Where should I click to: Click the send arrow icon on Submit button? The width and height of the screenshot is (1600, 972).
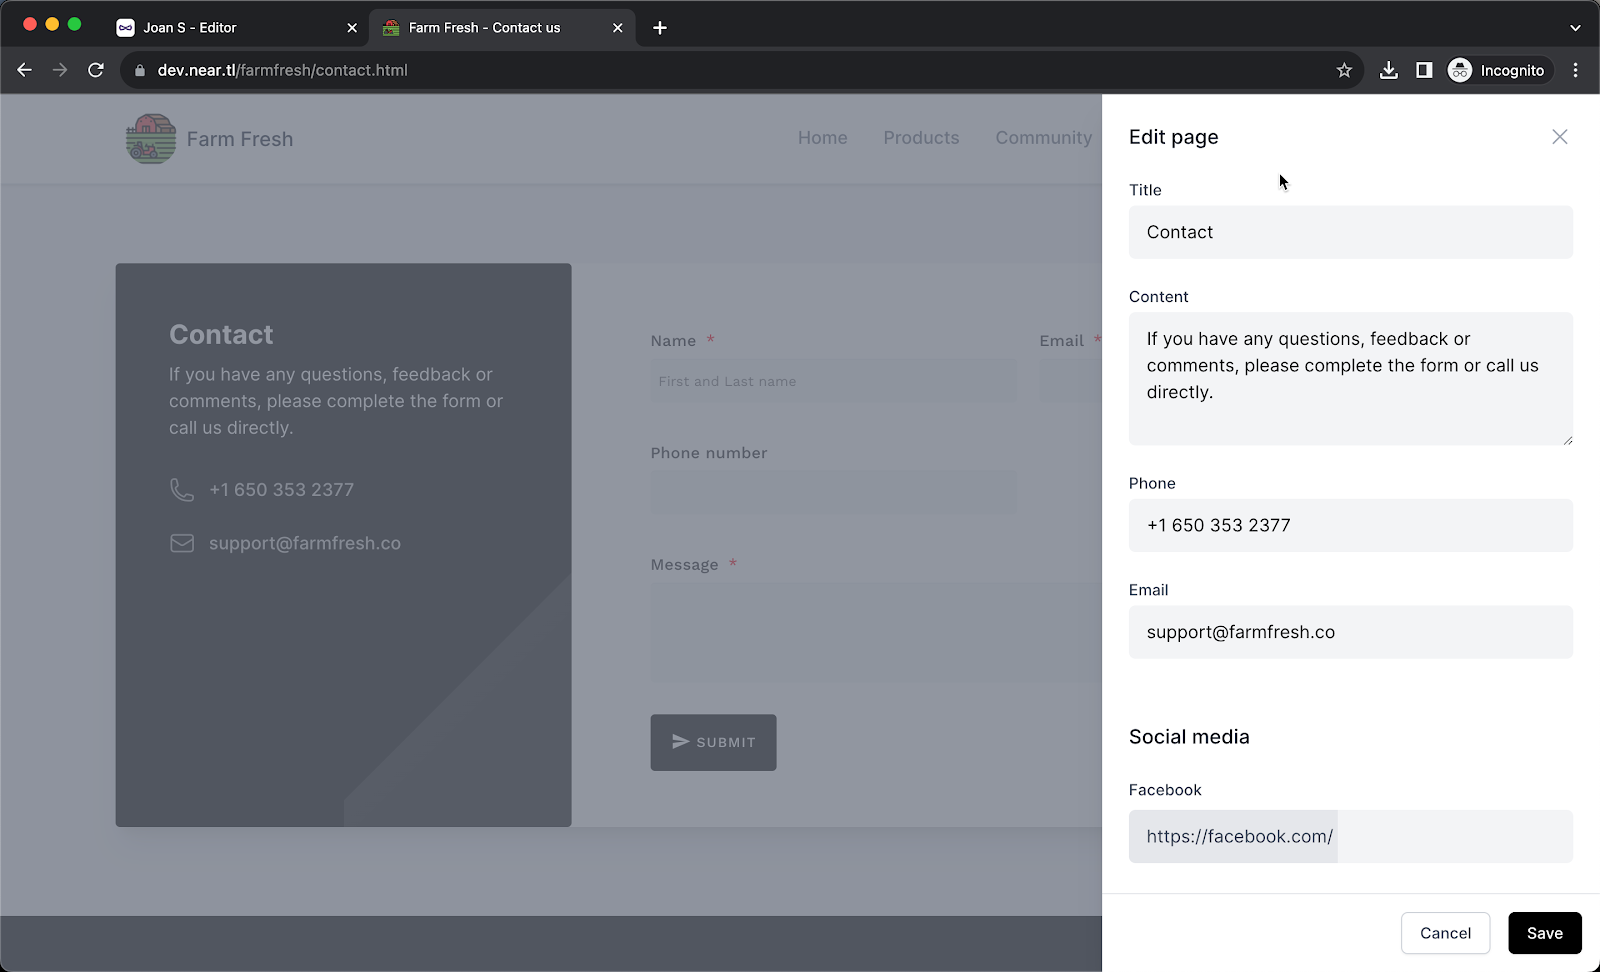(x=680, y=742)
